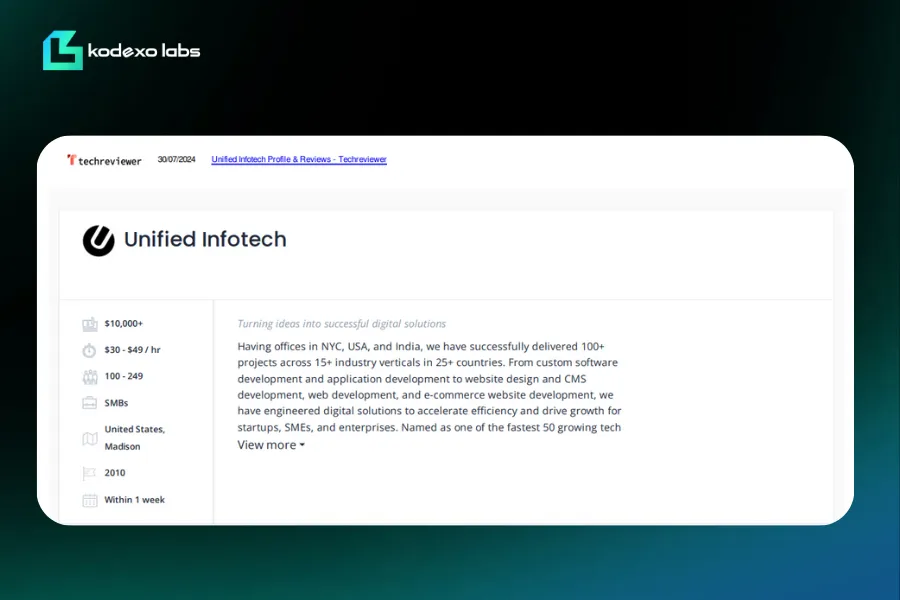Screen dimensions: 900x600
Task: Click the flag founding year icon
Action: coord(89,473)
